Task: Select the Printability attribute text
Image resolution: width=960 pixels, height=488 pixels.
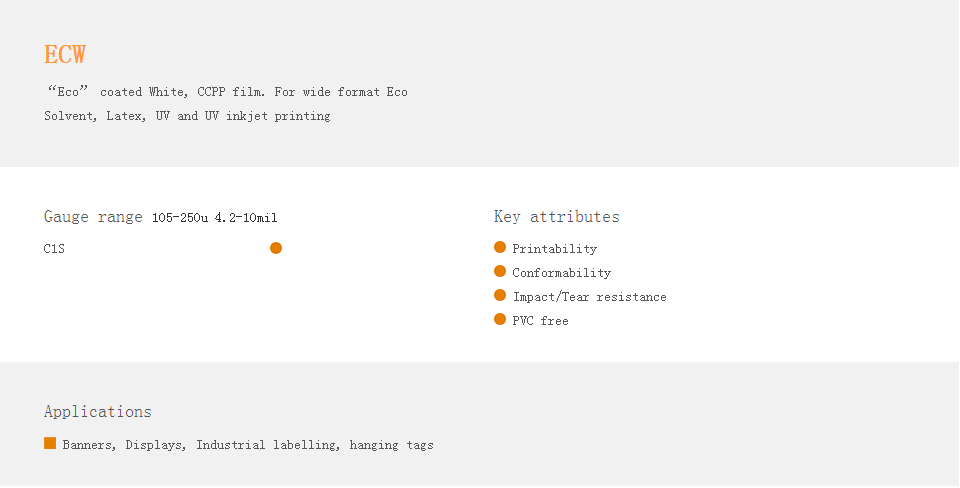Action: [554, 249]
